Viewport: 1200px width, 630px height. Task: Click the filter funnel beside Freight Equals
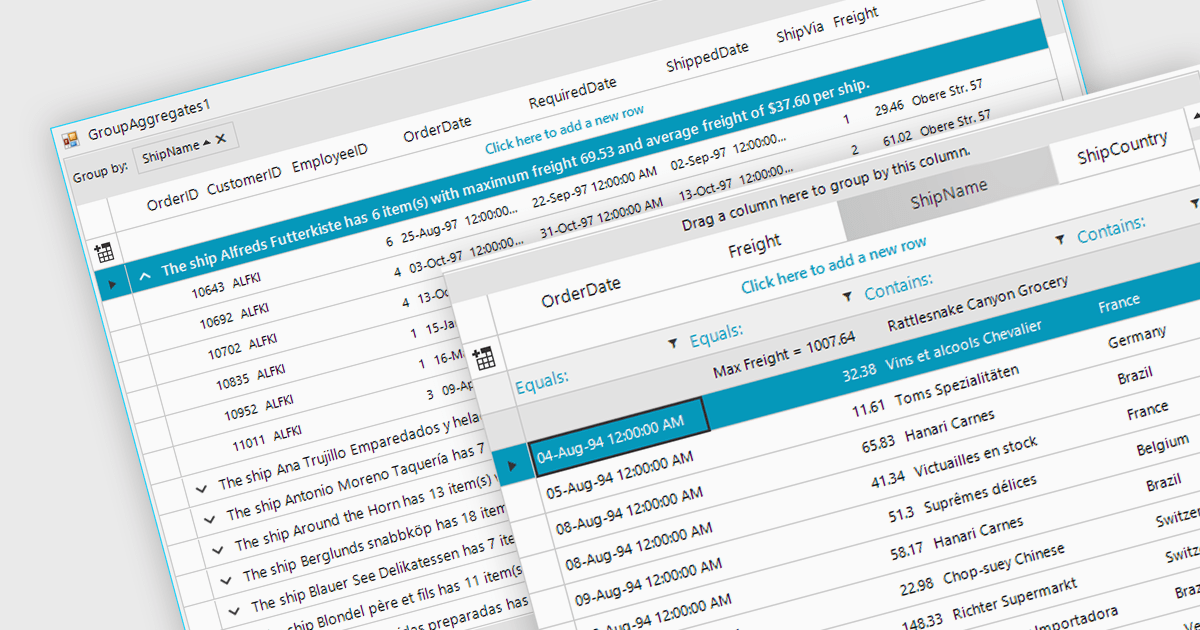pyautogui.click(x=674, y=343)
